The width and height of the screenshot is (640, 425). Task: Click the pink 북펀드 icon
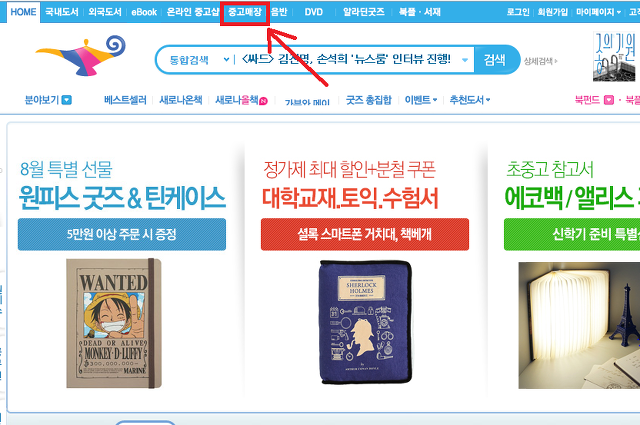[x=609, y=100]
